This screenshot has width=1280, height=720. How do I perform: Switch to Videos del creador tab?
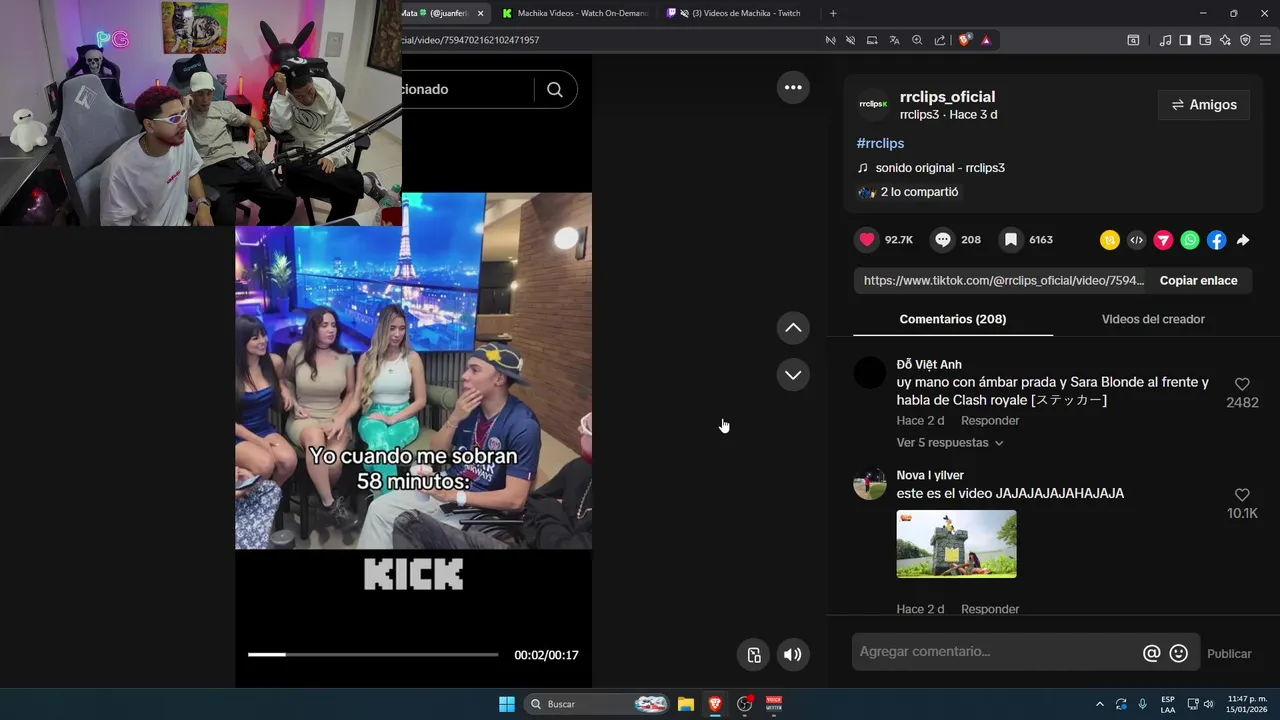(1153, 319)
